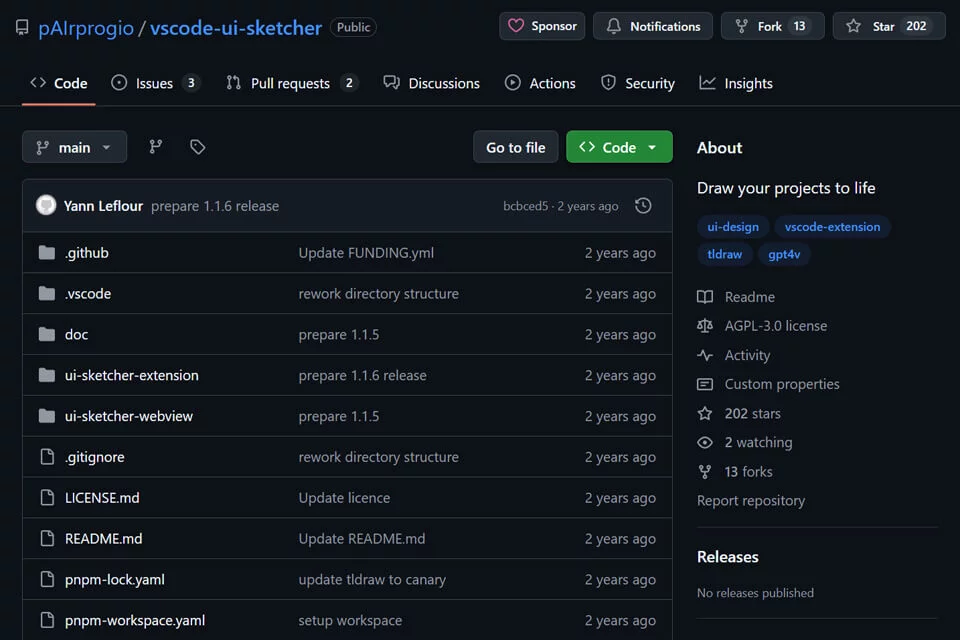960x640 pixels.
Task: Click the stars icon in About
Action: pos(705,413)
